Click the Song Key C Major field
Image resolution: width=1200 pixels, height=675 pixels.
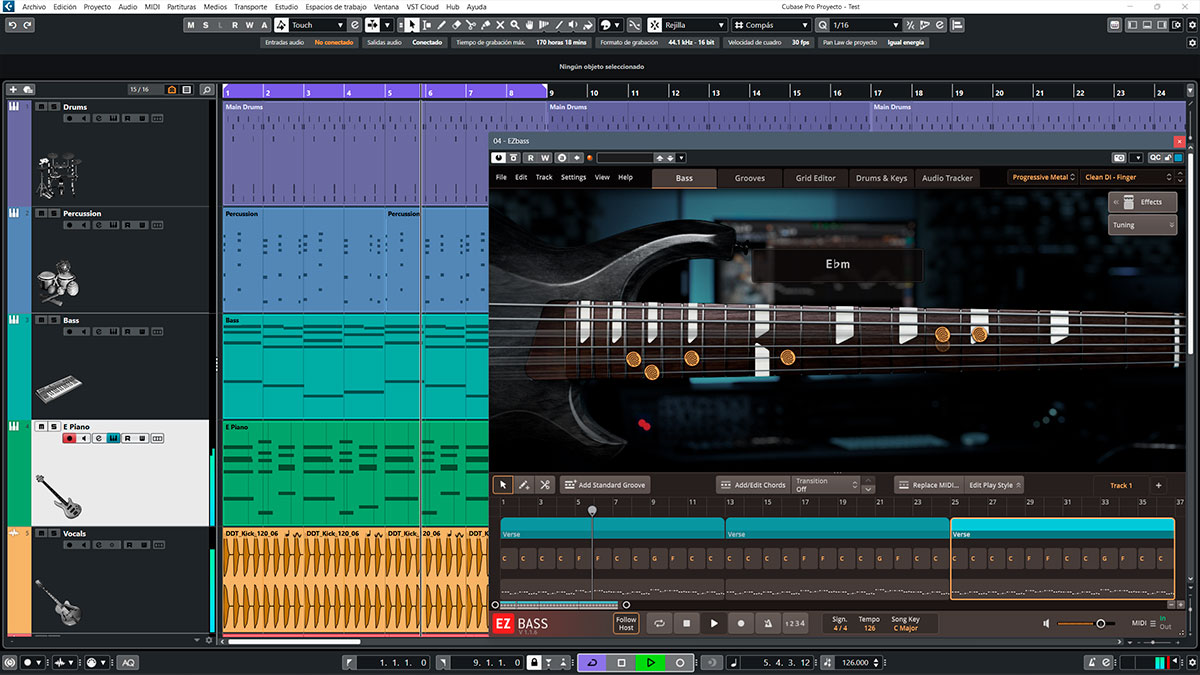click(x=906, y=623)
